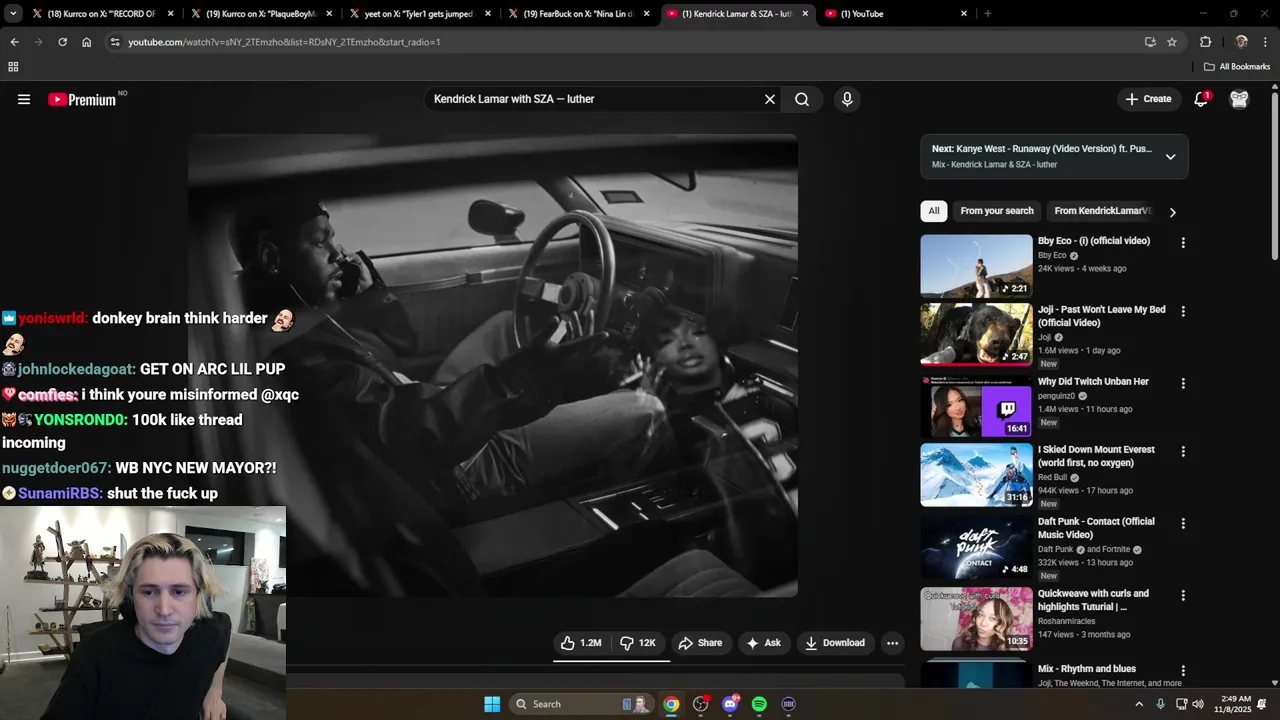
Task: Select From your search chip
Action: [x=997, y=211]
